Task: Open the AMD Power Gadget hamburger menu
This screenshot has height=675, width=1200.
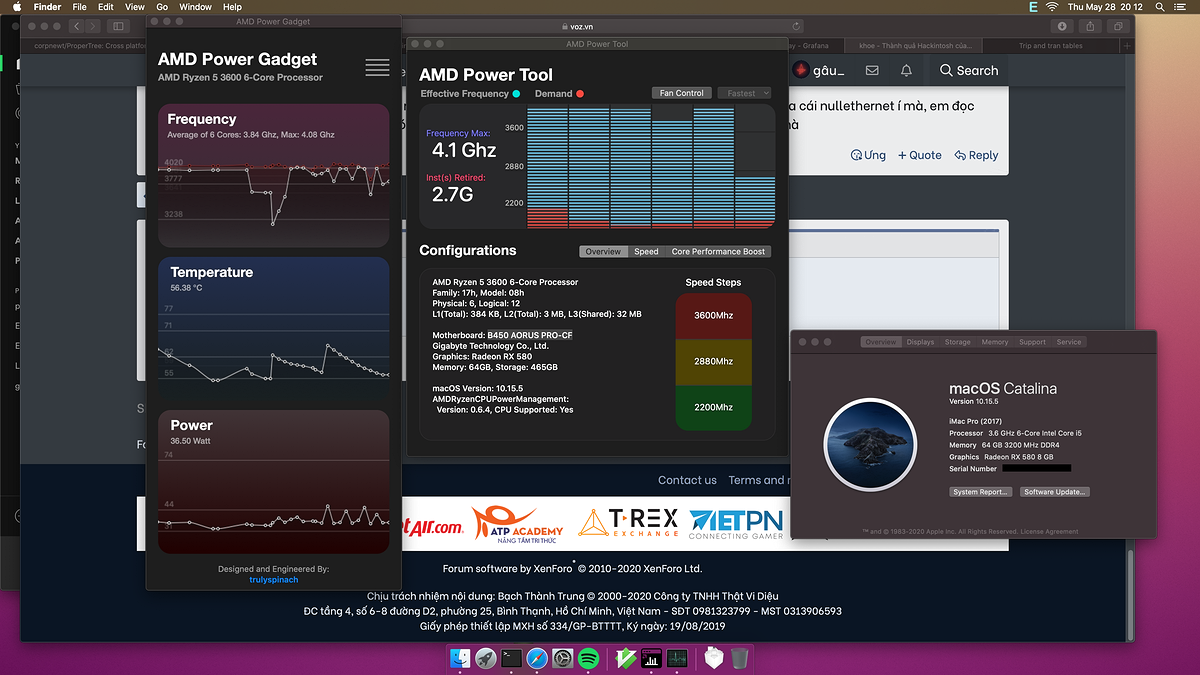Action: (377, 67)
